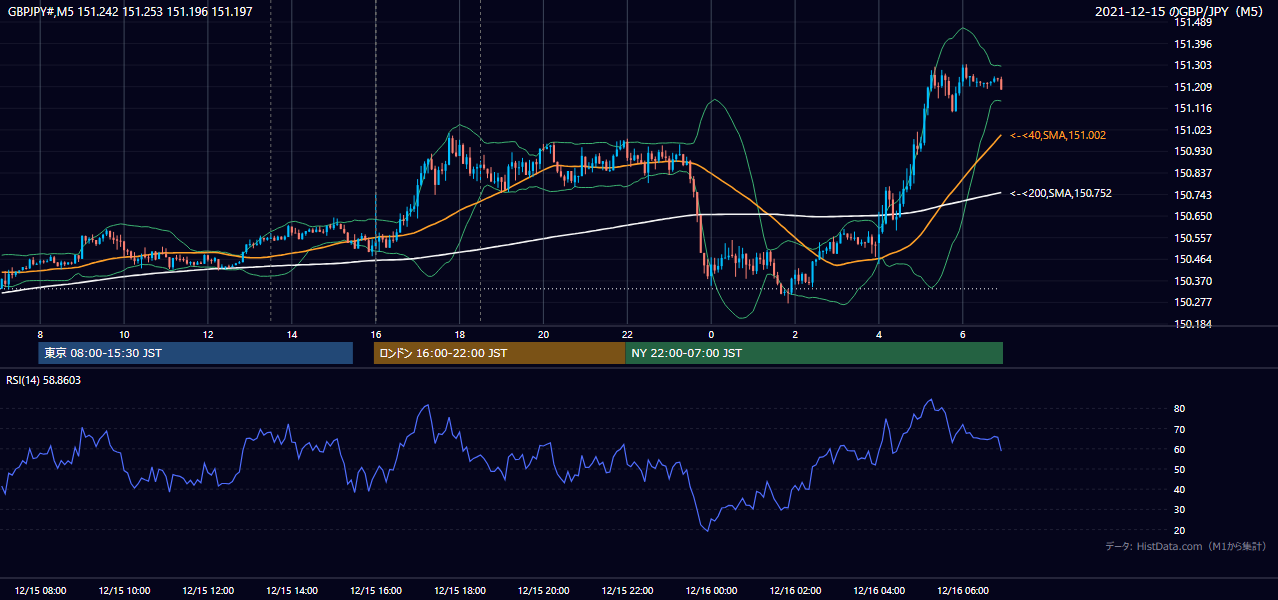
Task: Click the 12/16 02:00 date label
Action: point(795,590)
